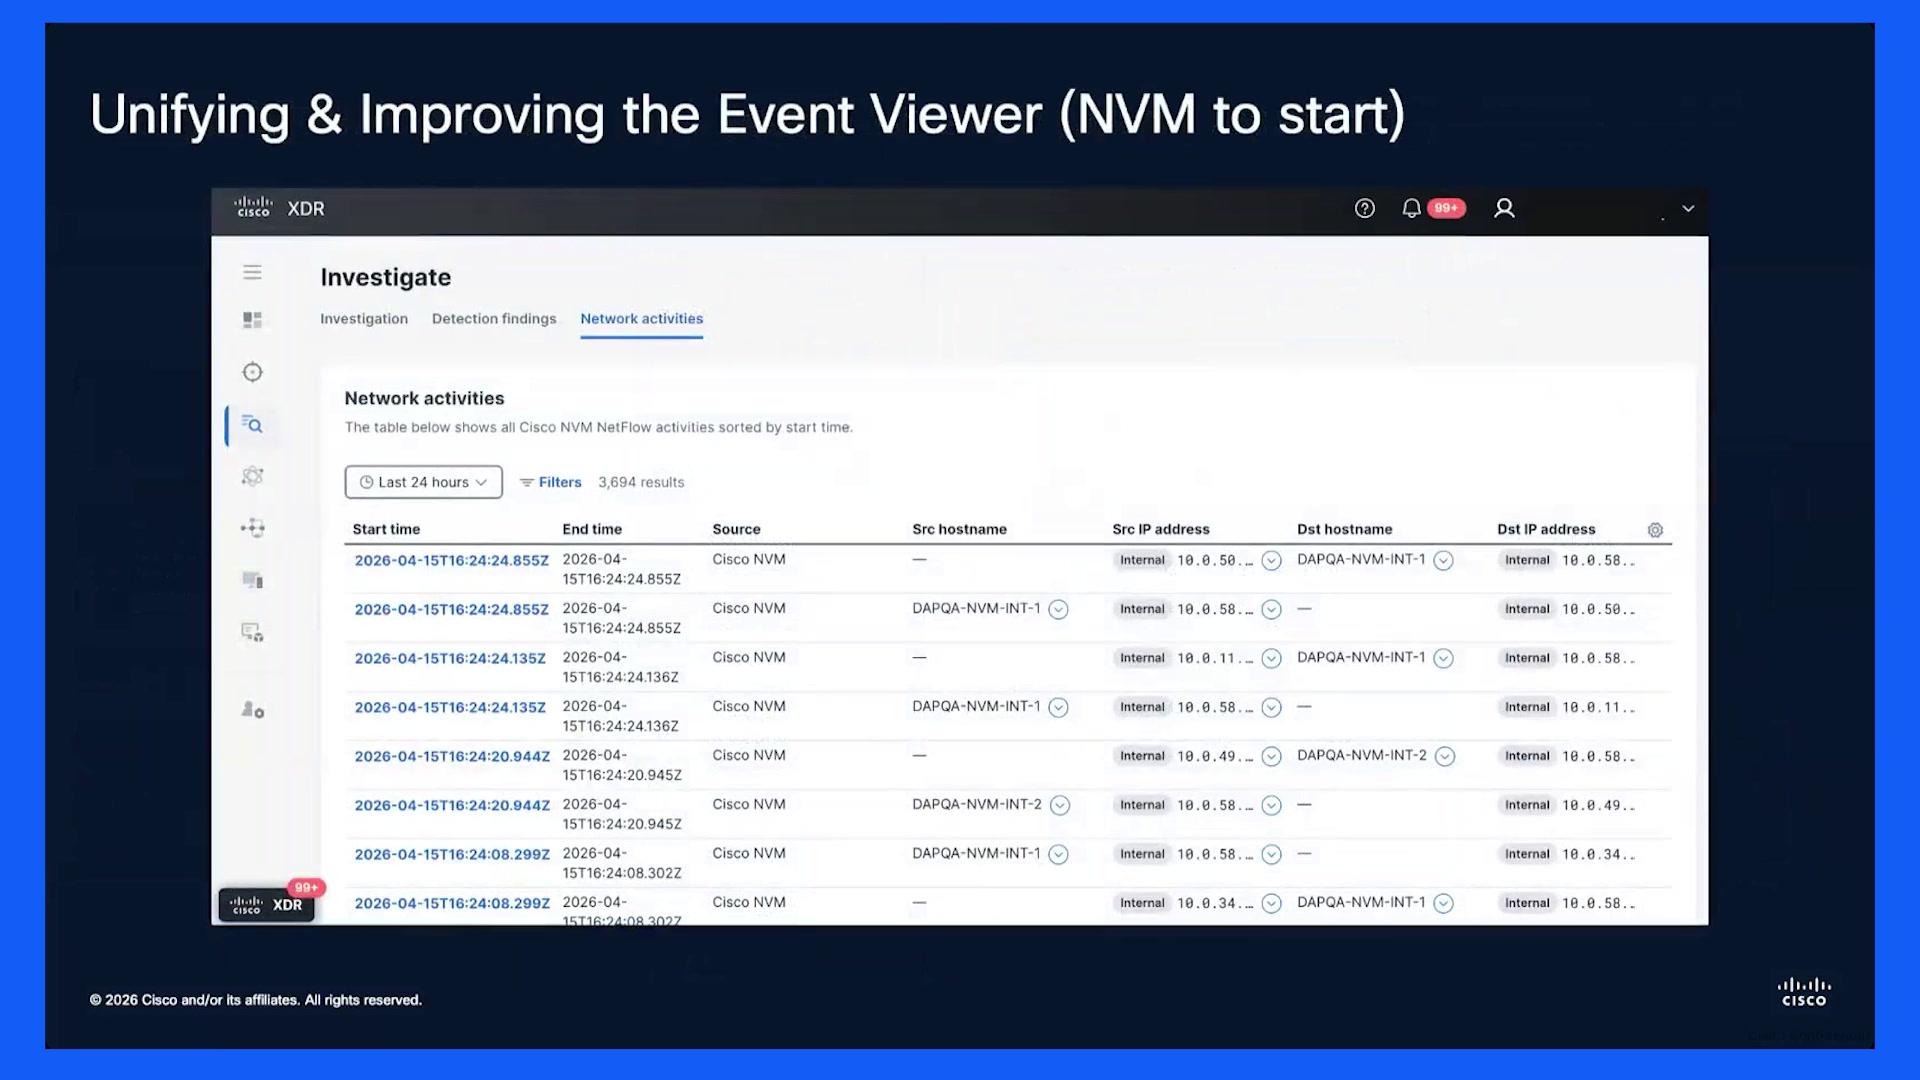Open the connected-nodes icon in sidebar

pos(252,528)
